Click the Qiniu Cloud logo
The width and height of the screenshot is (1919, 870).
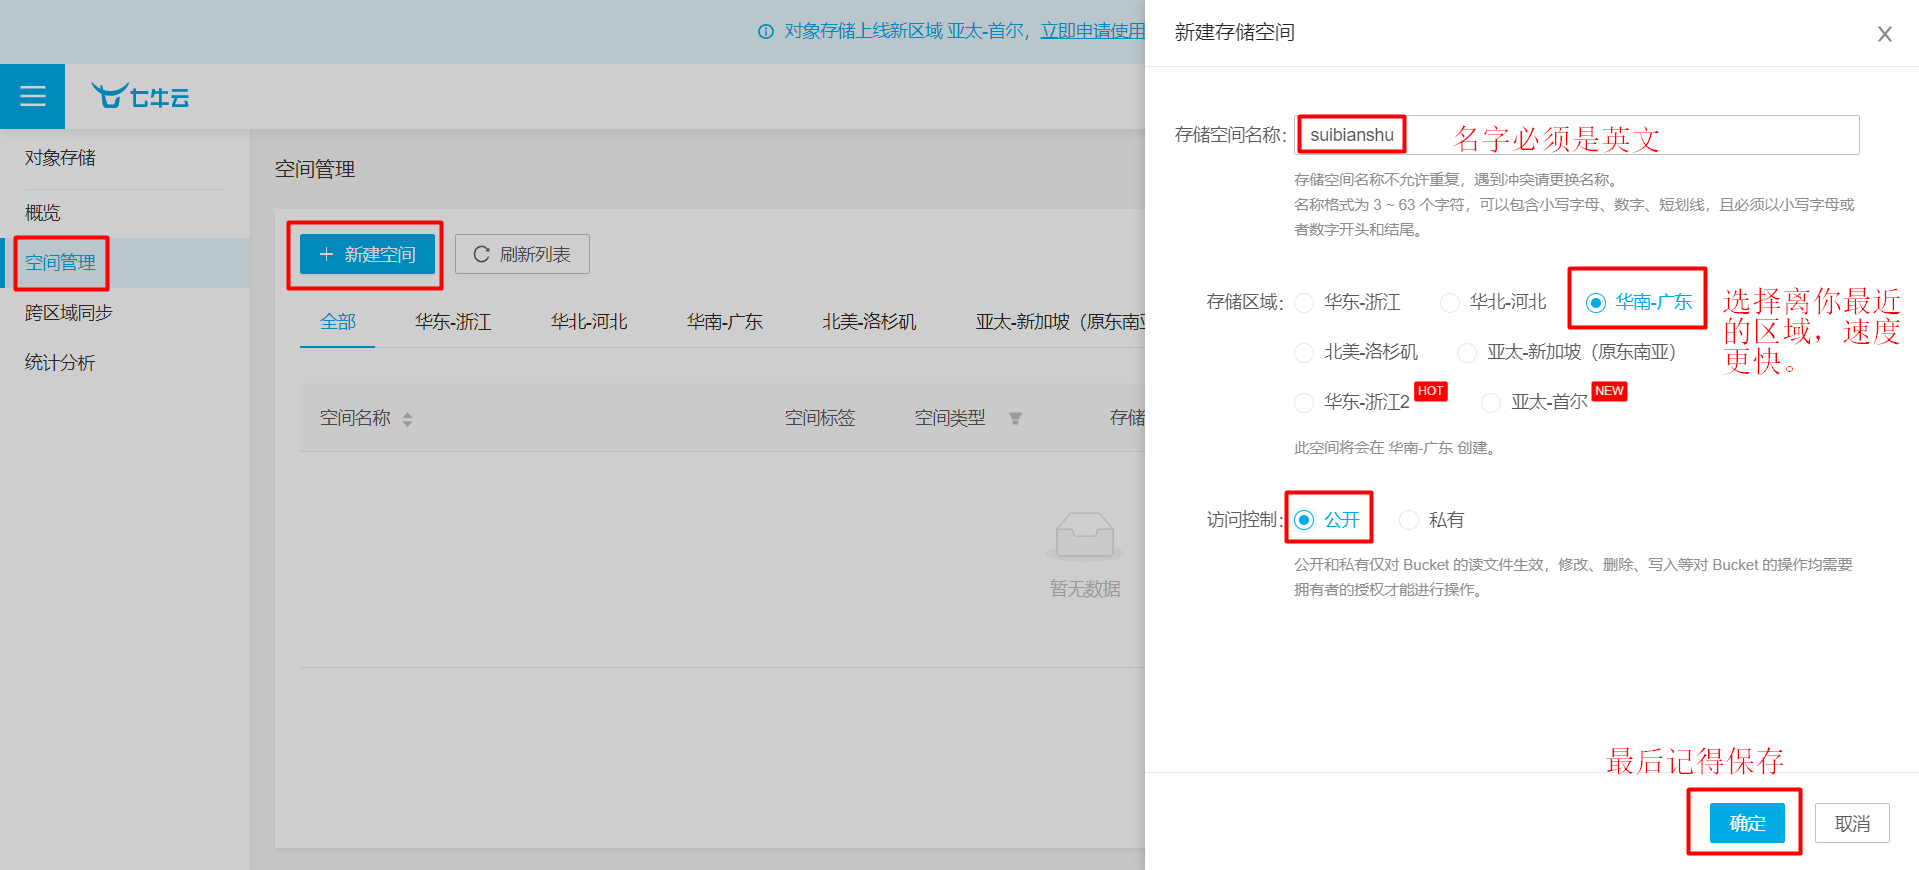(140, 96)
